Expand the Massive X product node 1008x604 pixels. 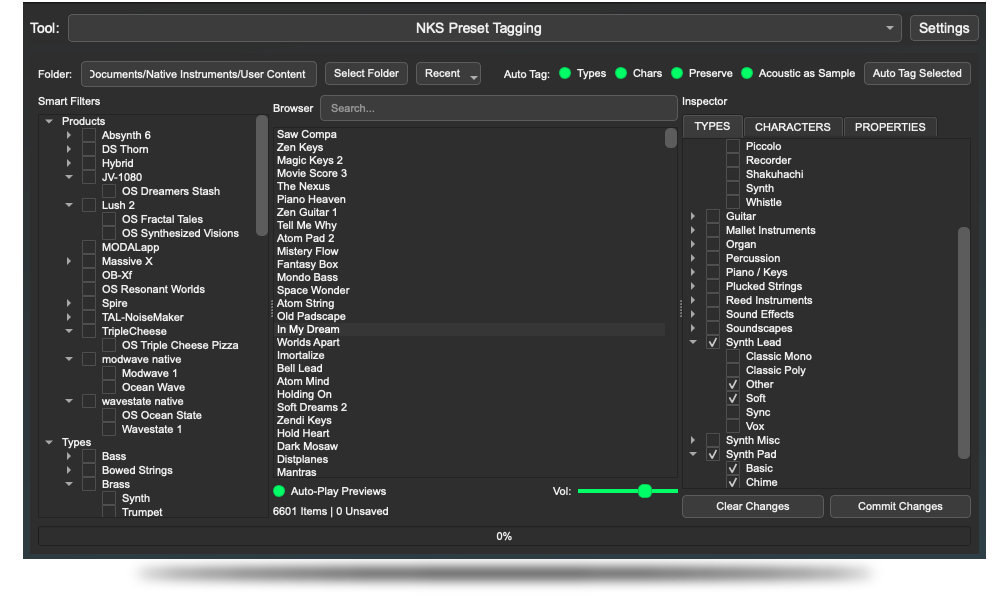[69, 261]
